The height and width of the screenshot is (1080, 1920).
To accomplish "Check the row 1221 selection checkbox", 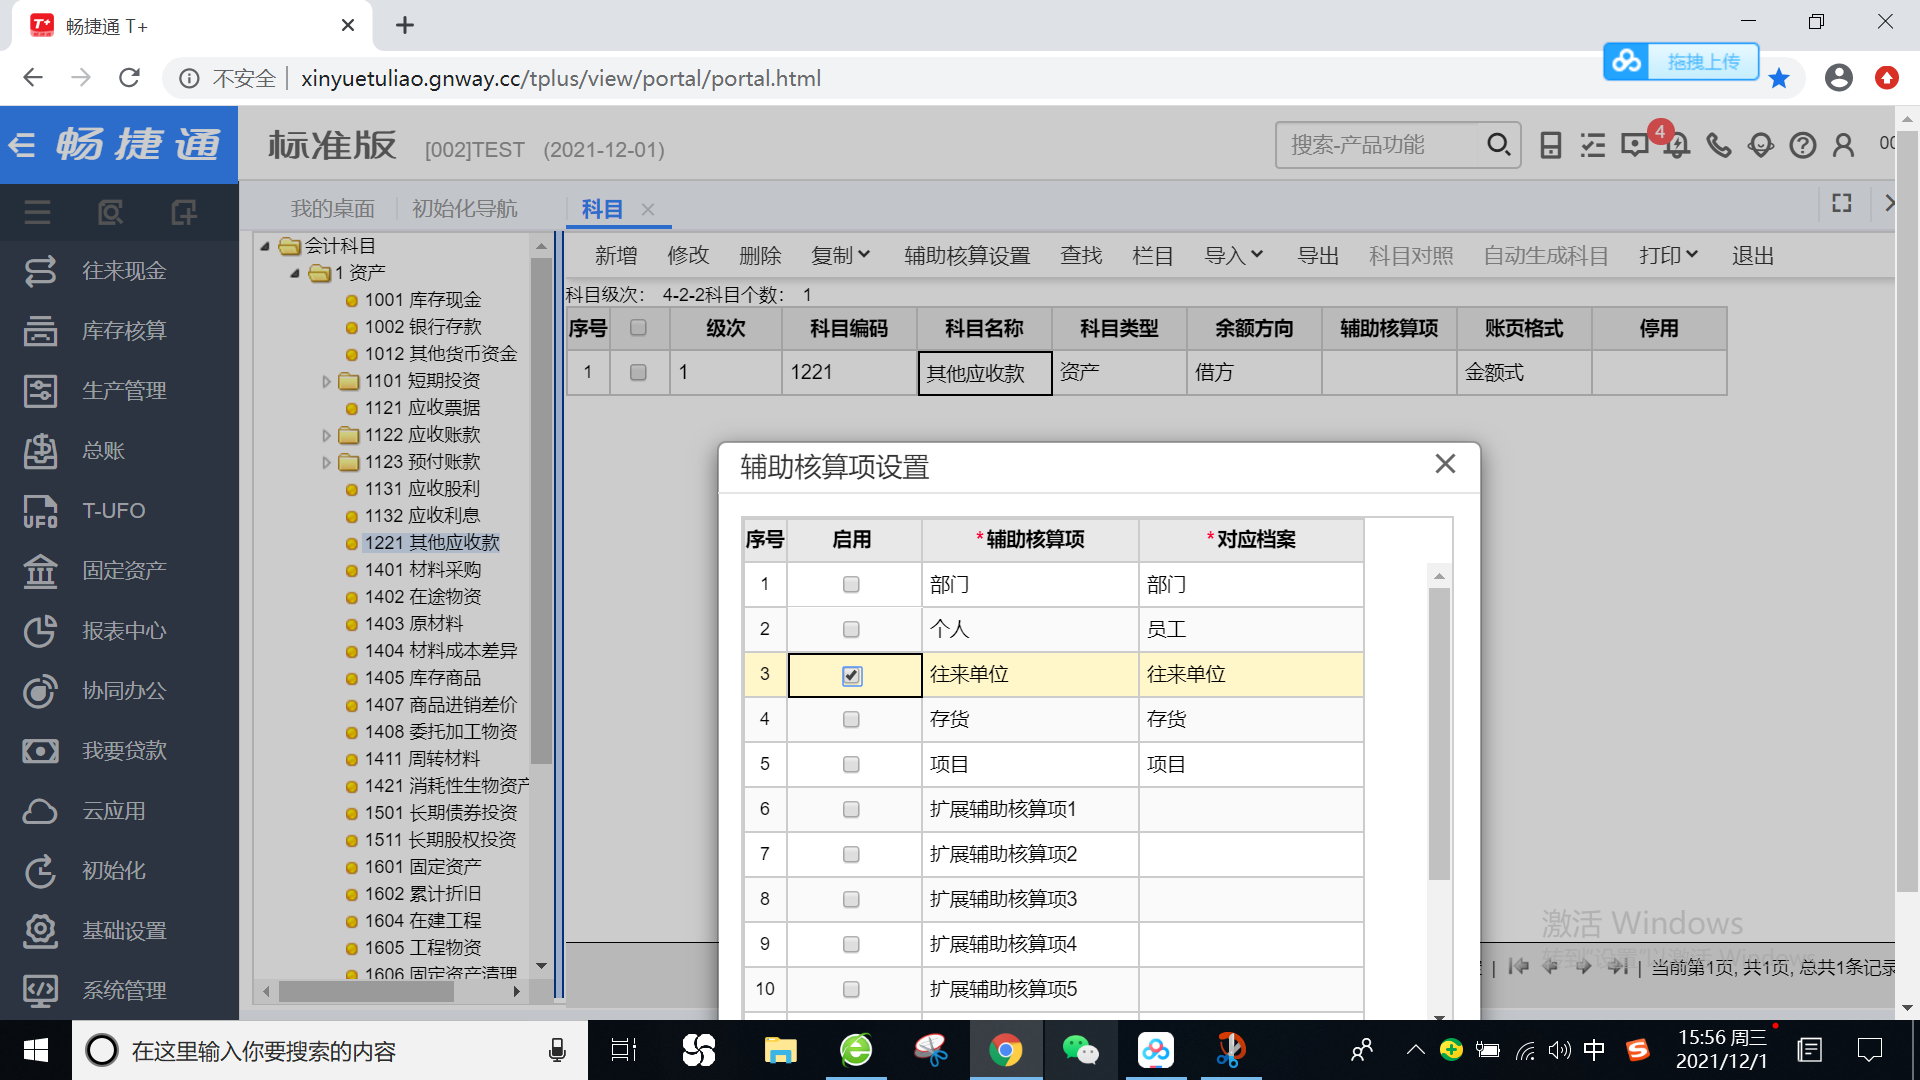I will pos(638,373).
